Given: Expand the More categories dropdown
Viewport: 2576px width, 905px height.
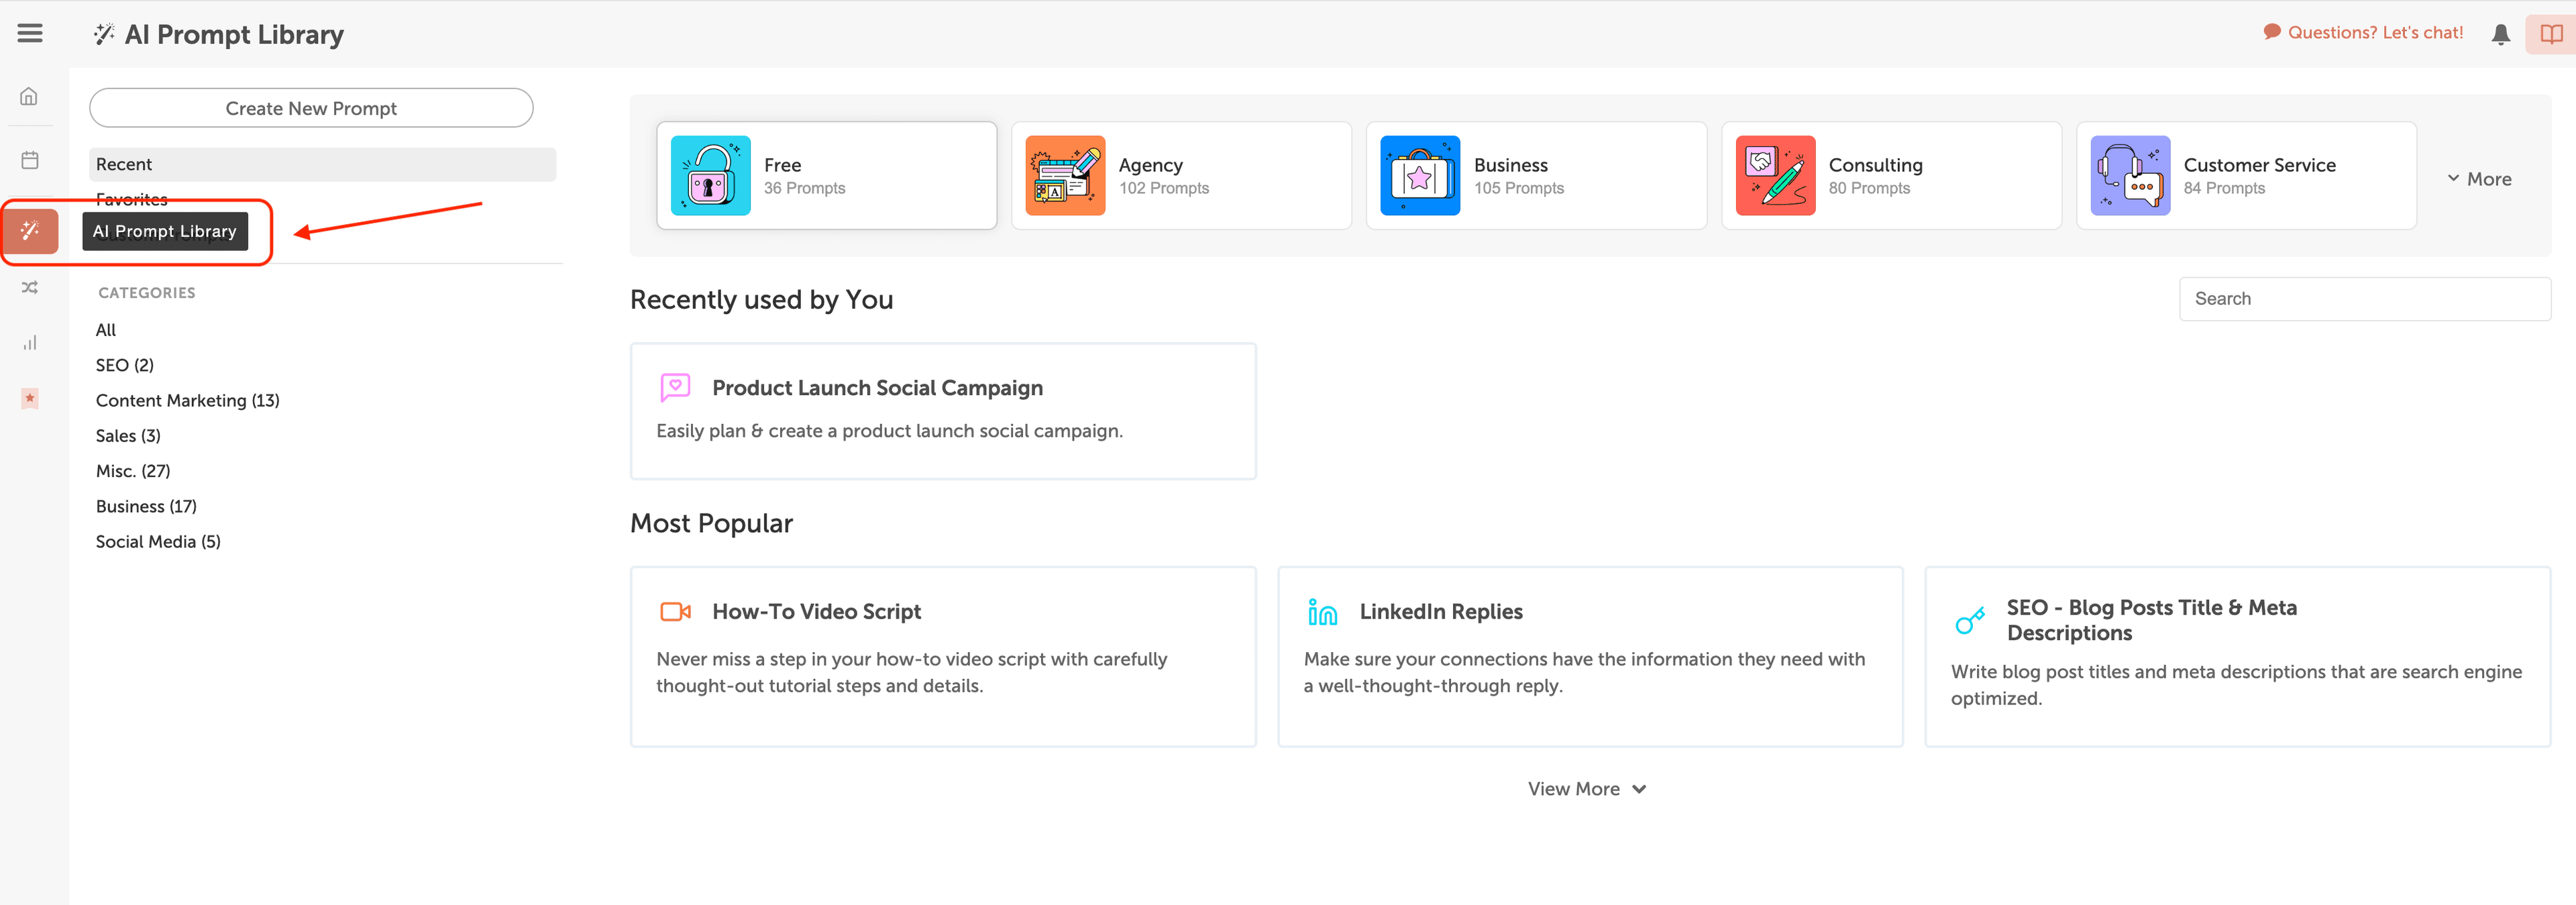Looking at the screenshot, I should (x=2482, y=176).
